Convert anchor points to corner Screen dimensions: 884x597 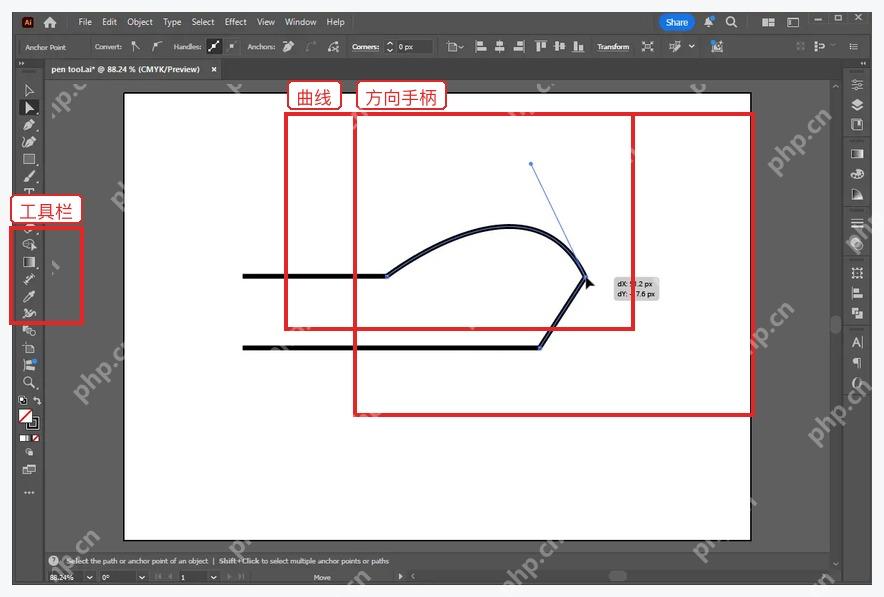pos(135,47)
